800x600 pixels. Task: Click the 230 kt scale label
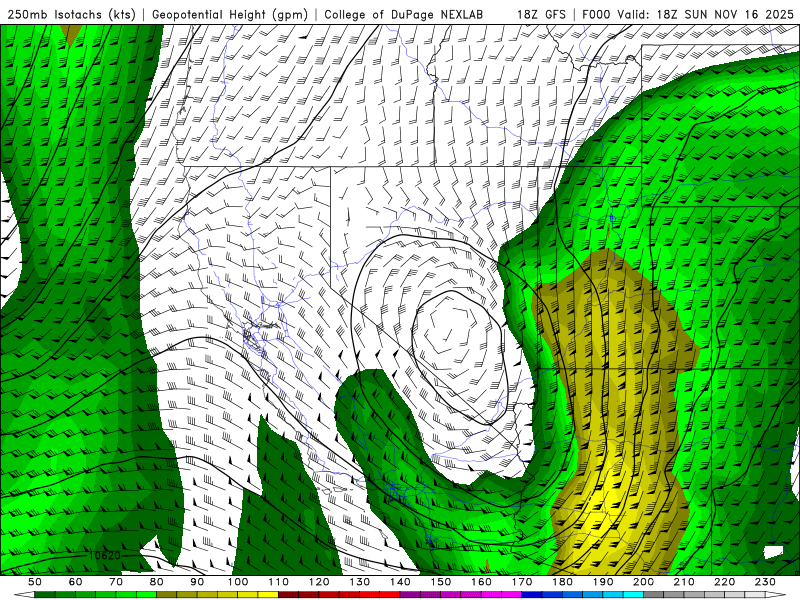(x=765, y=582)
